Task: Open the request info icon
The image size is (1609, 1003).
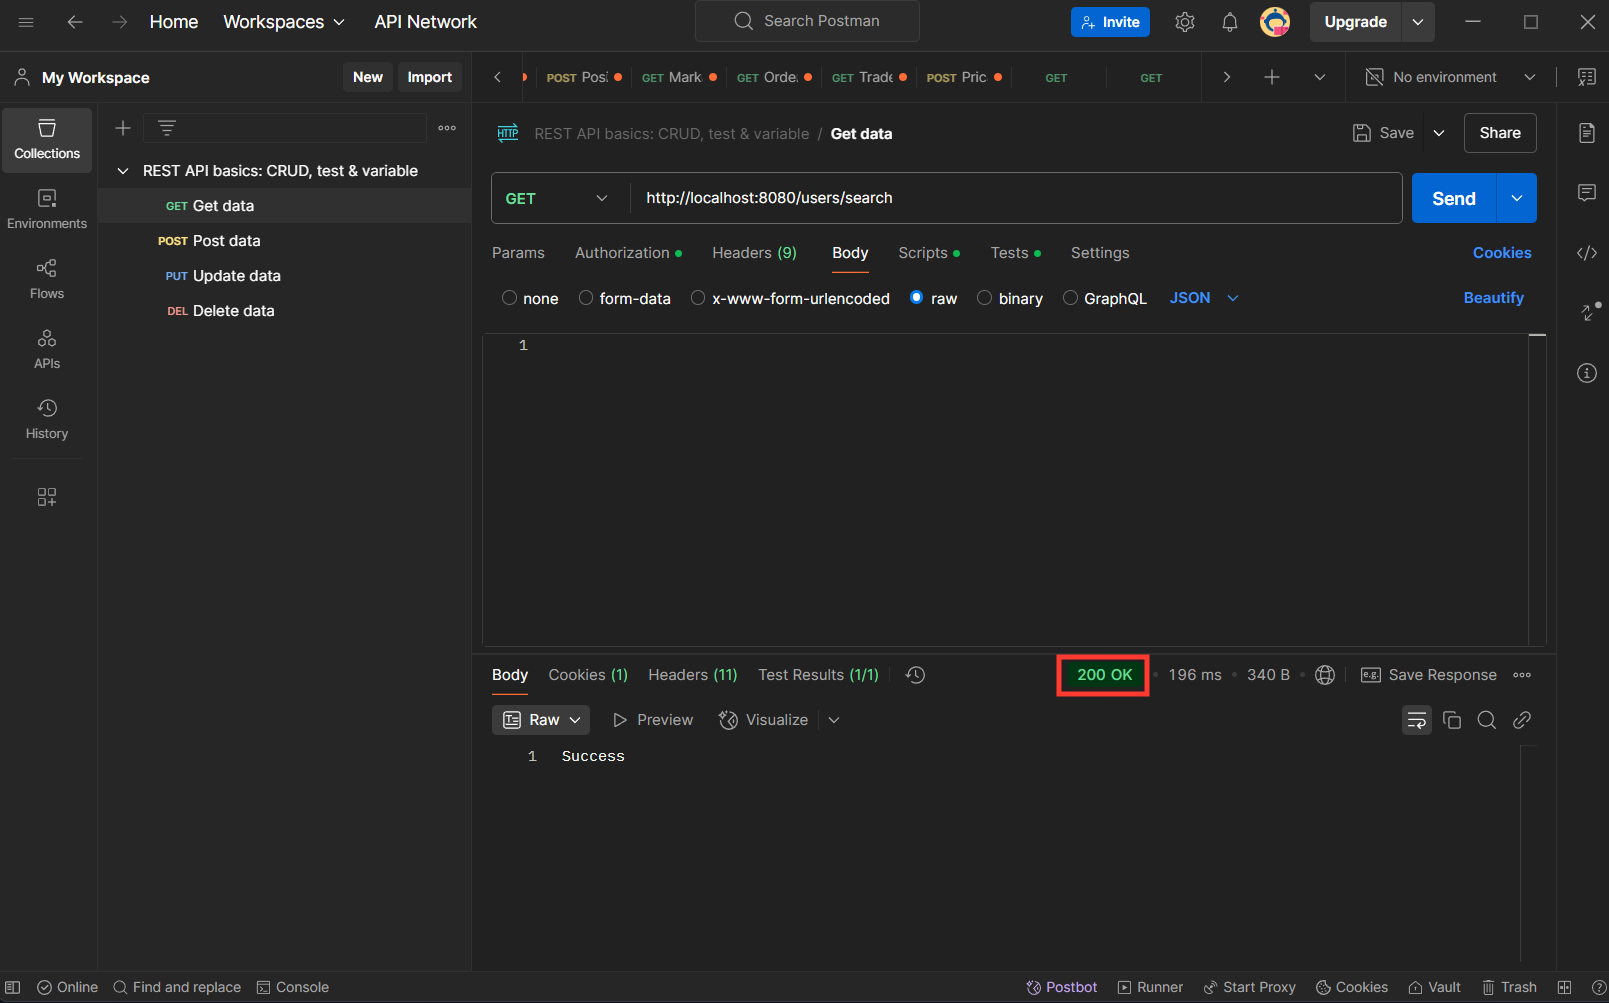Action: [1587, 373]
